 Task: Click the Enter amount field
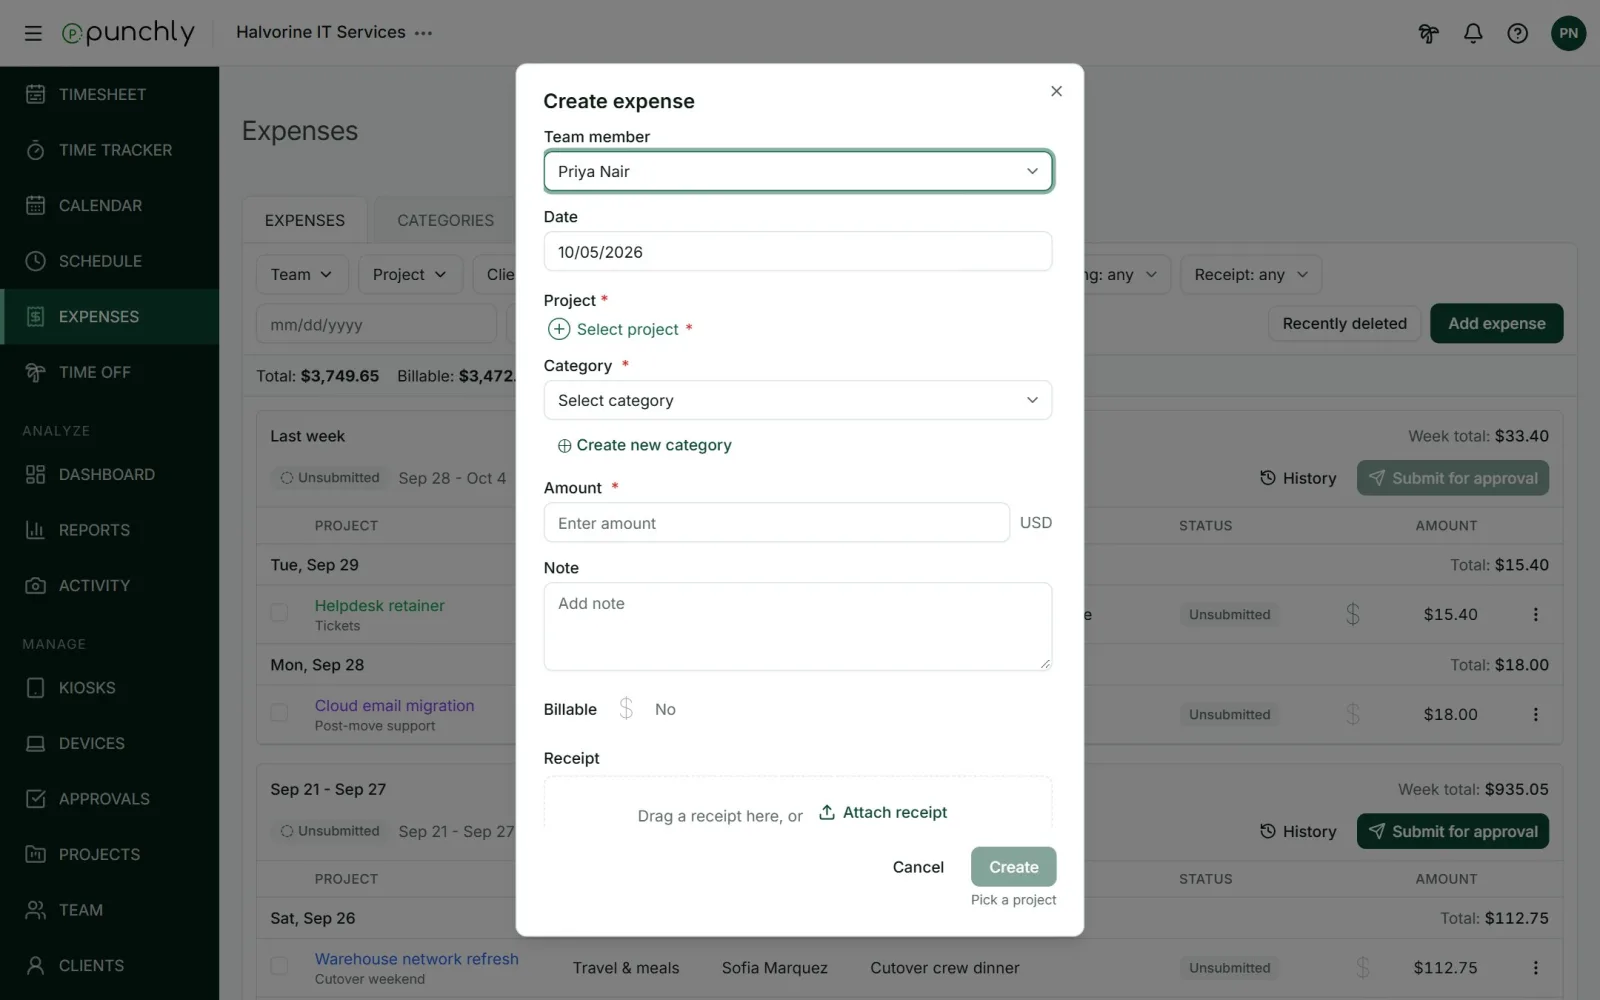[777, 523]
